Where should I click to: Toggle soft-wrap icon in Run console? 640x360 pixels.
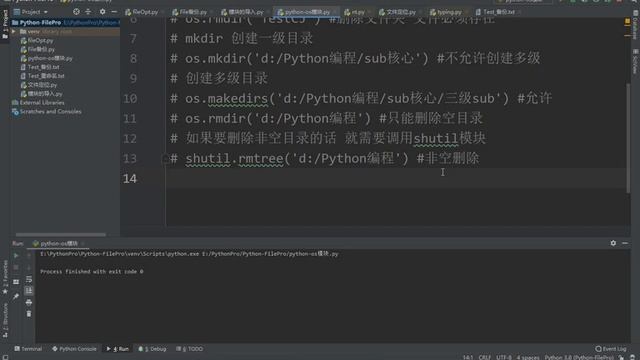(x=29, y=280)
